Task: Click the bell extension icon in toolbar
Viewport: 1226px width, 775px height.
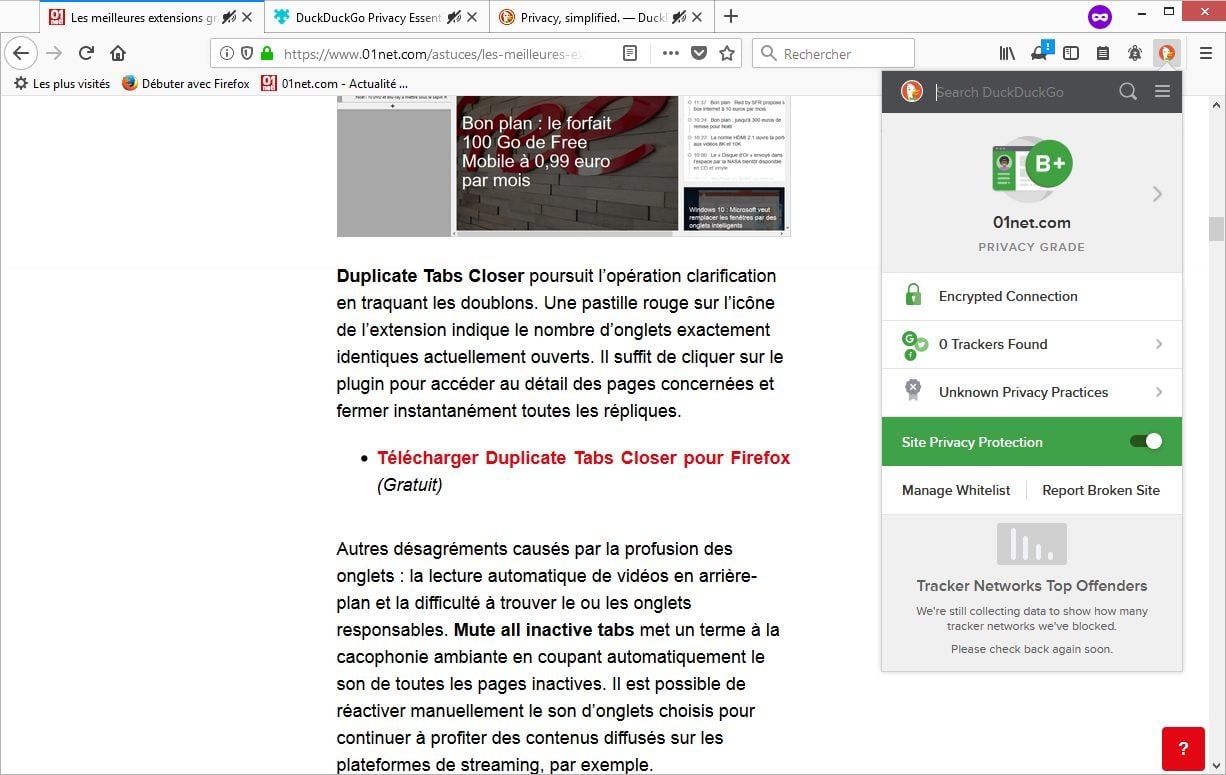Action: (x=1135, y=53)
